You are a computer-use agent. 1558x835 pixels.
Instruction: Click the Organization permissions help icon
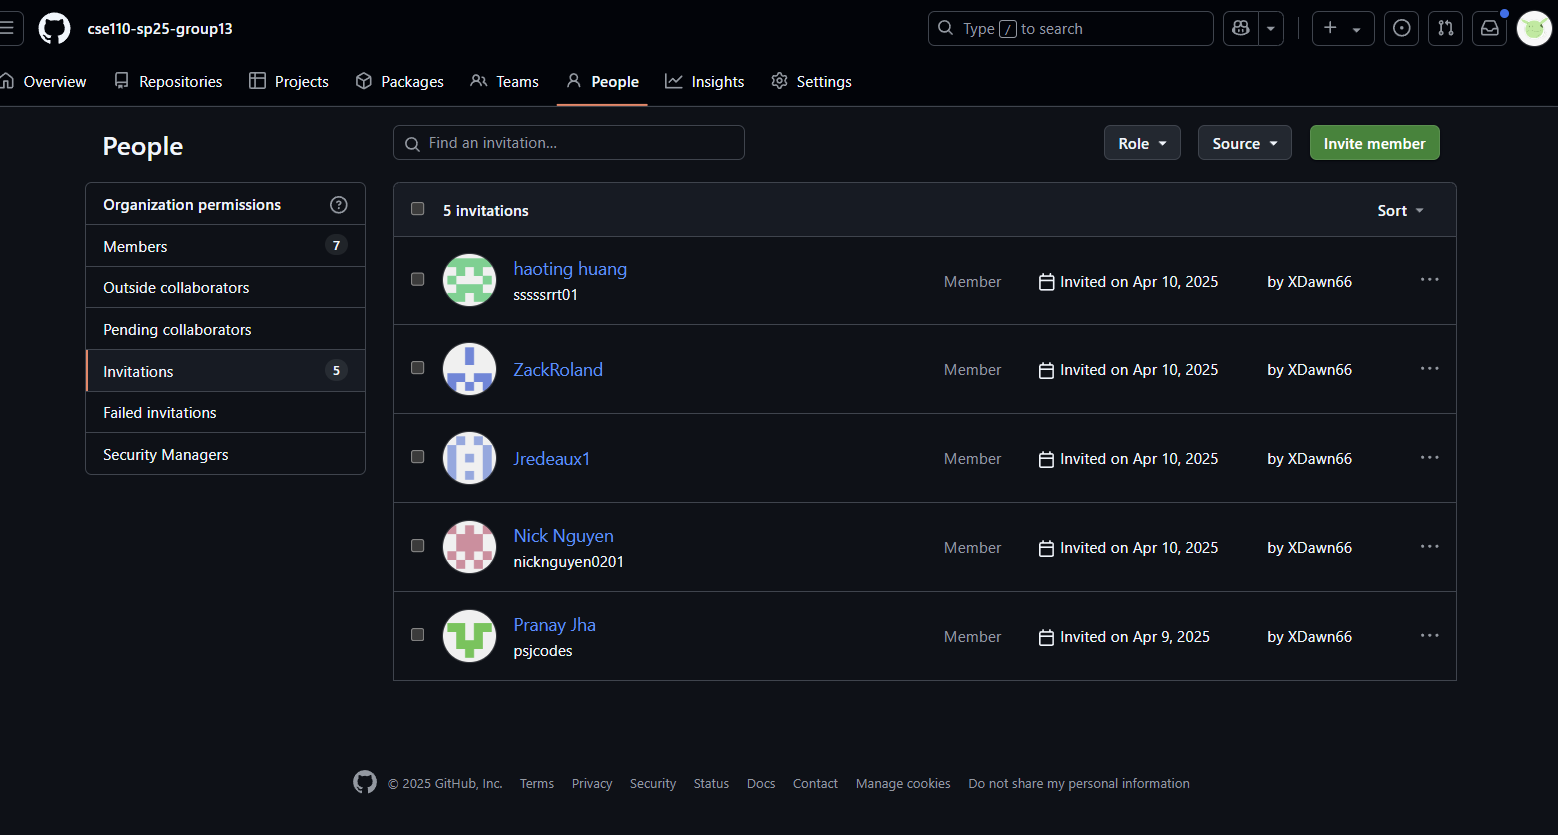[x=339, y=204]
